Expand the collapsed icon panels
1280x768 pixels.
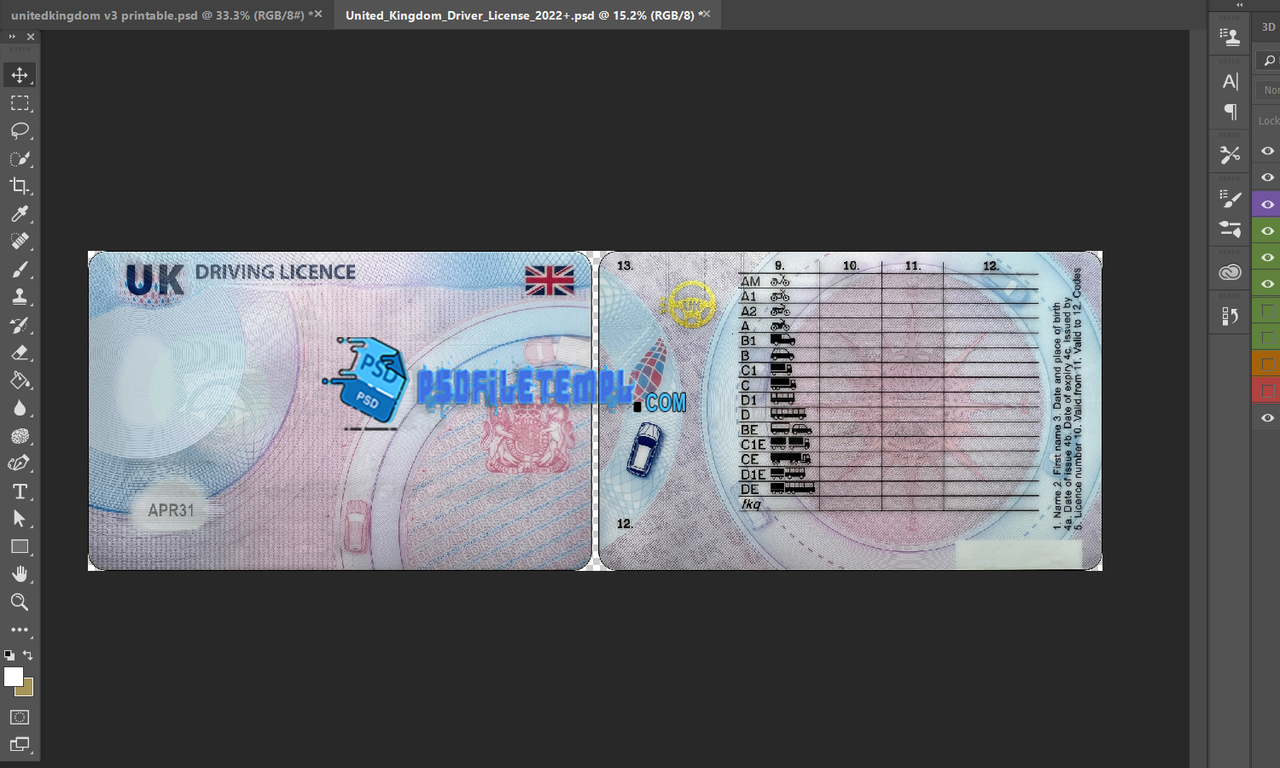[1240, 5]
